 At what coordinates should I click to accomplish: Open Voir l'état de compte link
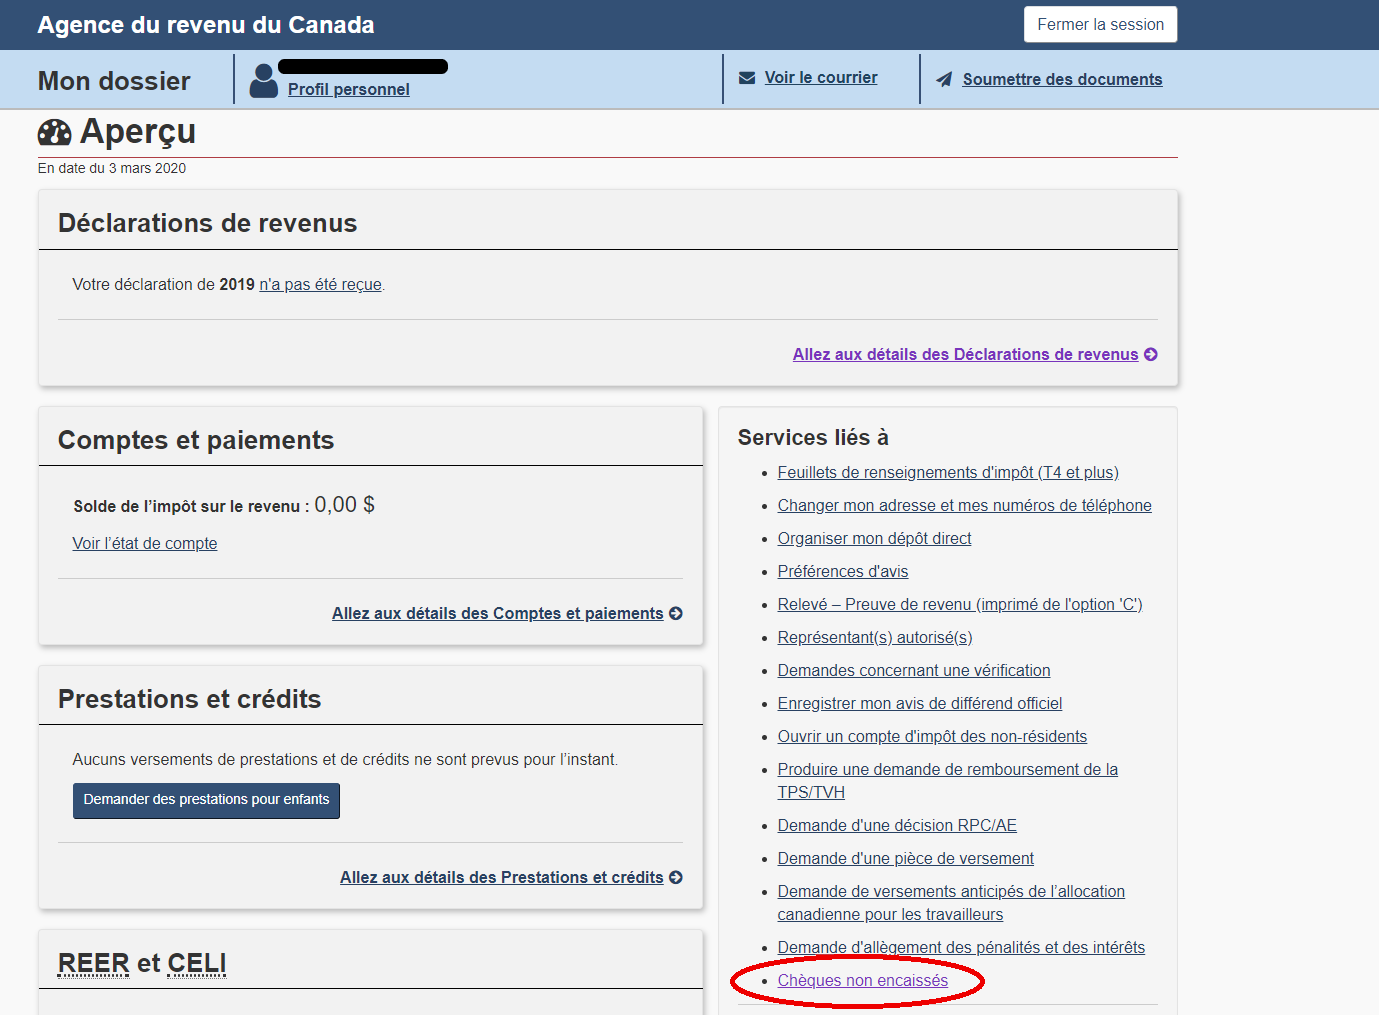145,544
